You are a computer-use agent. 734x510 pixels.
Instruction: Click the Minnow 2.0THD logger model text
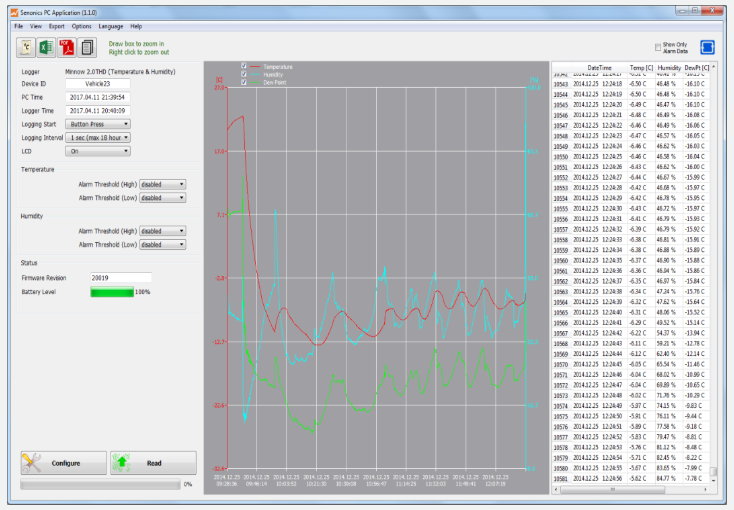click(120, 72)
